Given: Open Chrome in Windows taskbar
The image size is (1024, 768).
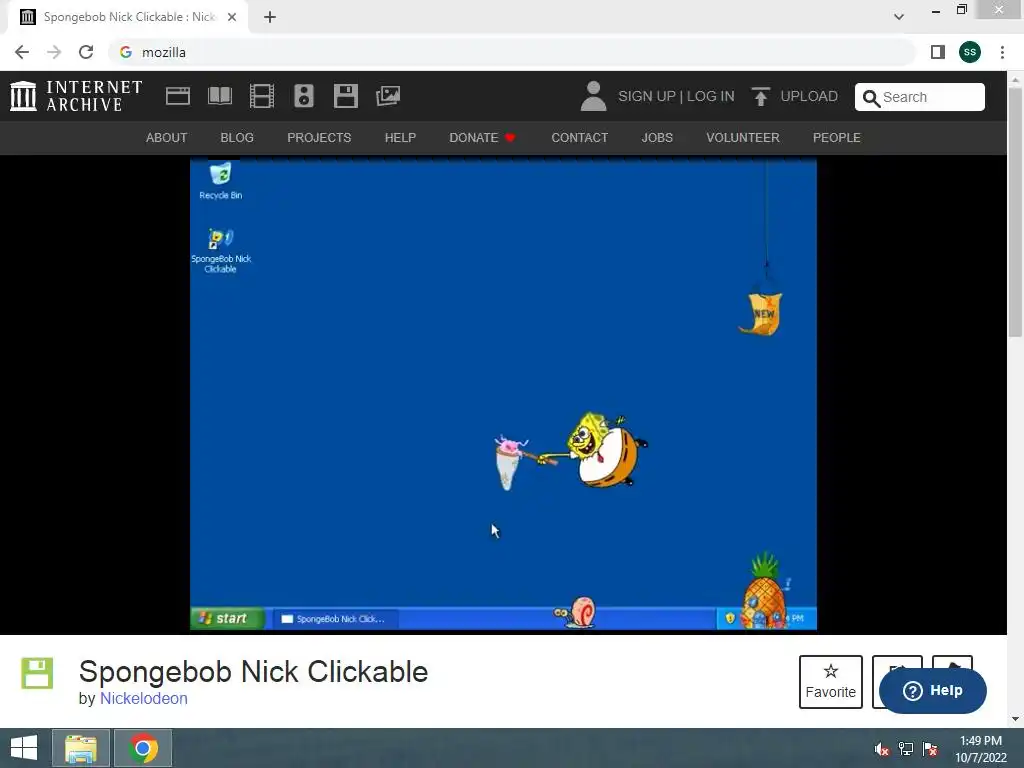Looking at the screenshot, I should click(x=143, y=748).
